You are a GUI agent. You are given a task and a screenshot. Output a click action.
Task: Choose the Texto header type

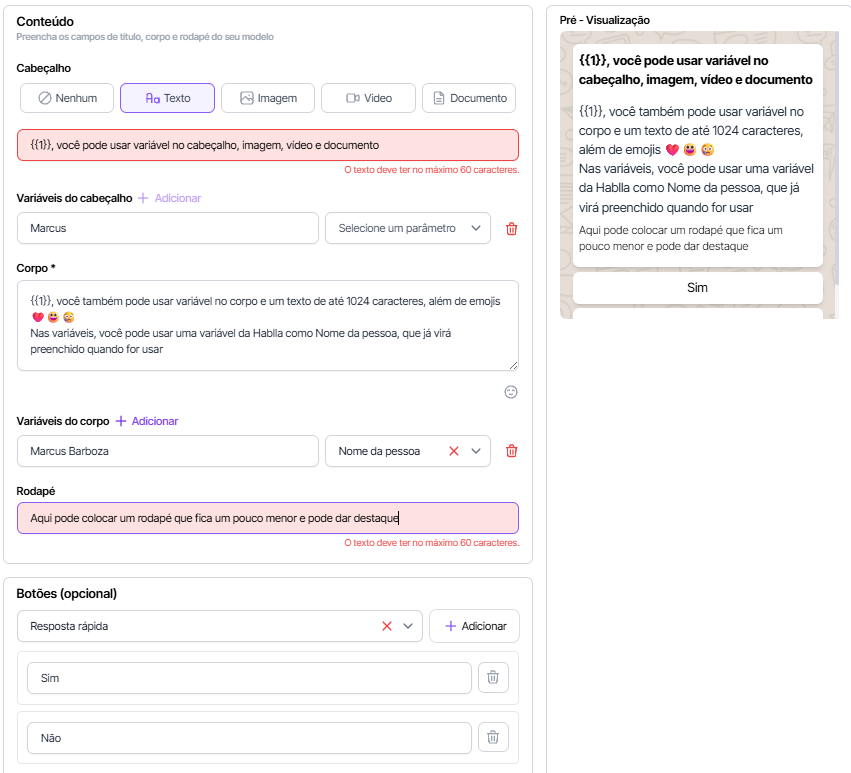pyautogui.click(x=167, y=98)
